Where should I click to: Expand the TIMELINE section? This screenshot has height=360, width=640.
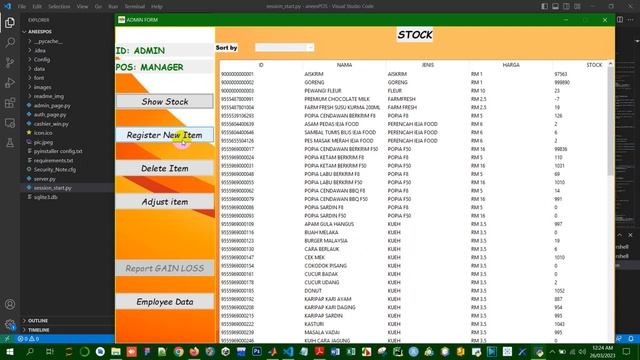coord(39,330)
